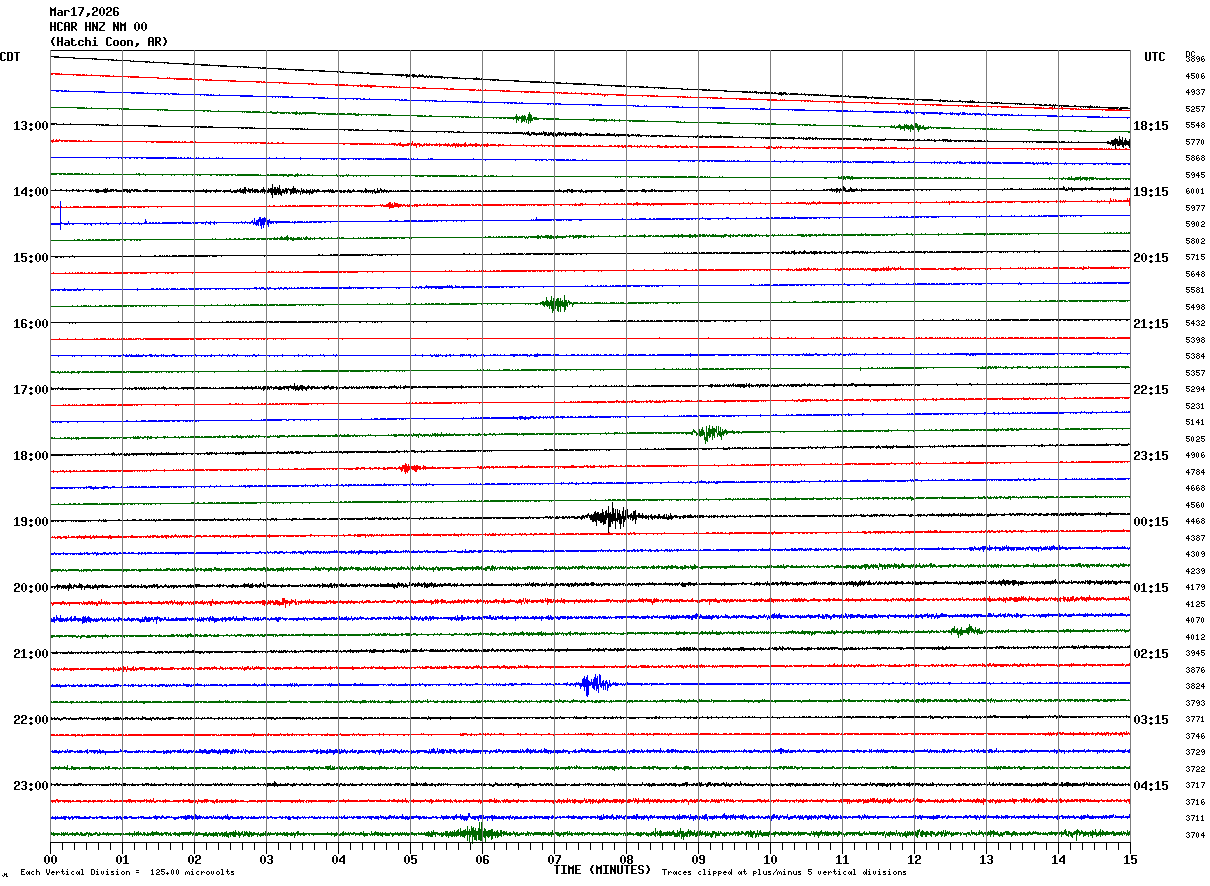The width and height of the screenshot is (1210, 886).
Task: Click the 15 minute tick label
Action: tap(1130, 859)
